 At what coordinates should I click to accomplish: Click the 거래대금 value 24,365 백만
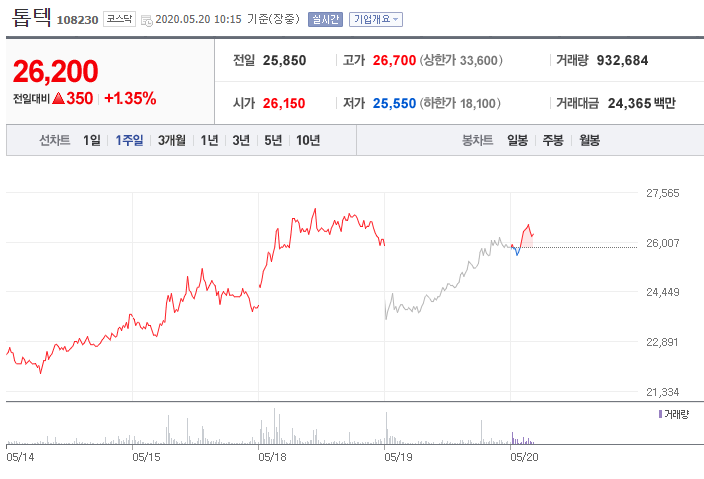[642, 103]
